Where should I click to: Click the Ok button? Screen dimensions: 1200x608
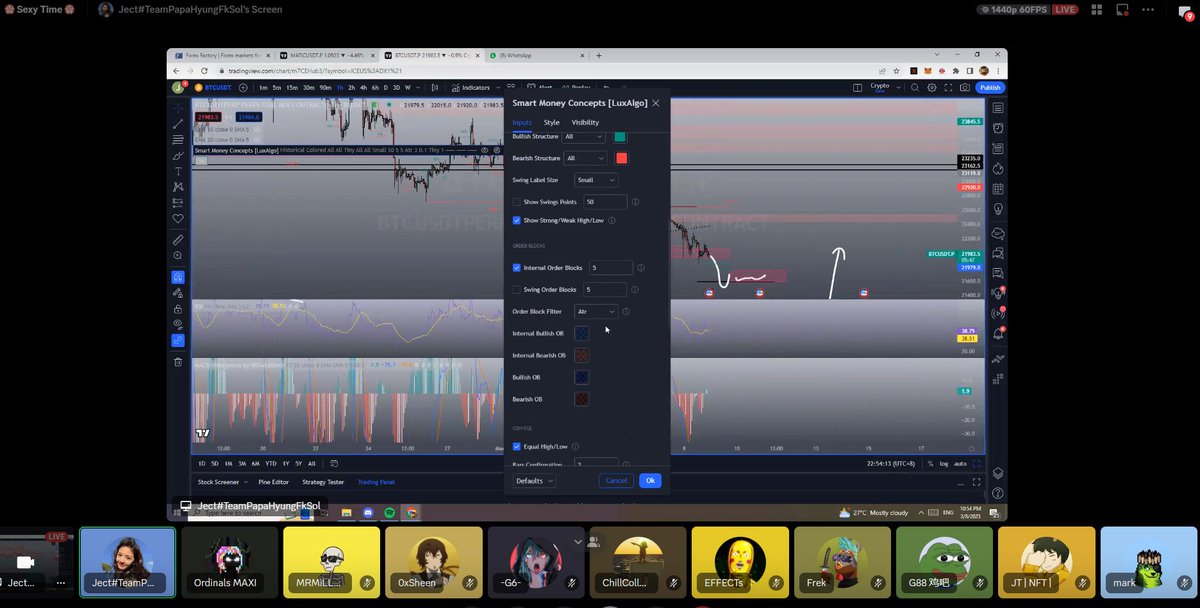[x=650, y=480]
